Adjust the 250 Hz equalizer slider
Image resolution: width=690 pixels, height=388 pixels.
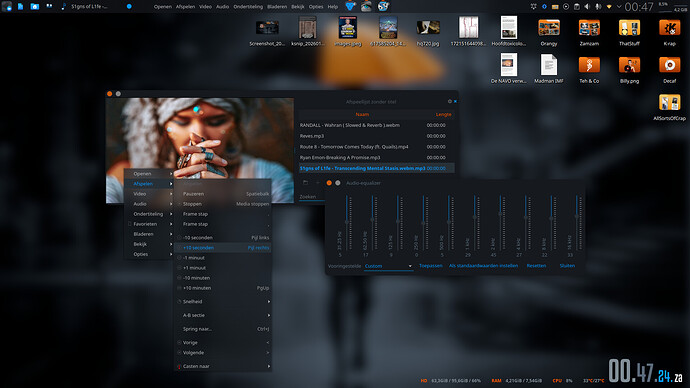[423, 222]
